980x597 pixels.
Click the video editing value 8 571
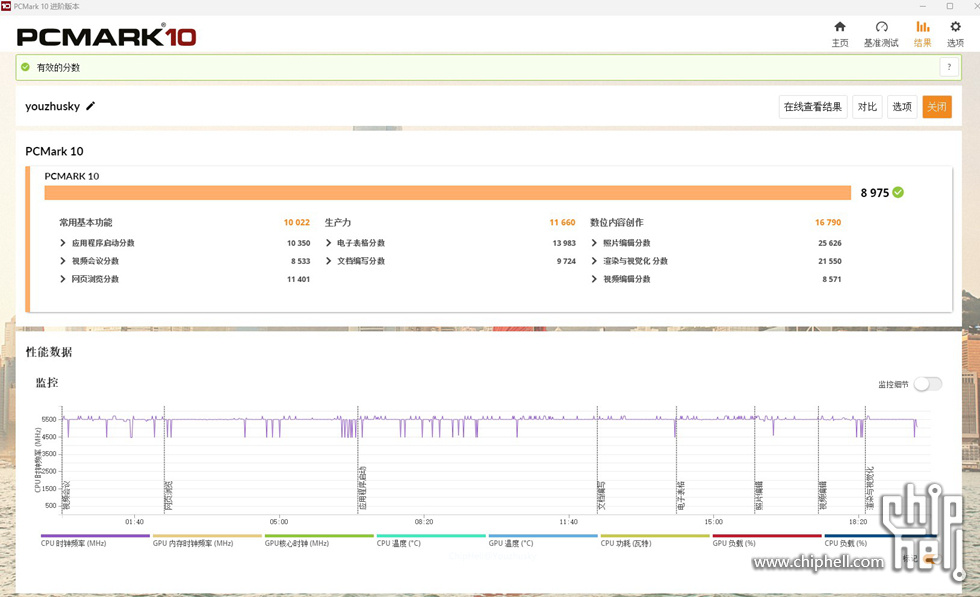[832, 279]
